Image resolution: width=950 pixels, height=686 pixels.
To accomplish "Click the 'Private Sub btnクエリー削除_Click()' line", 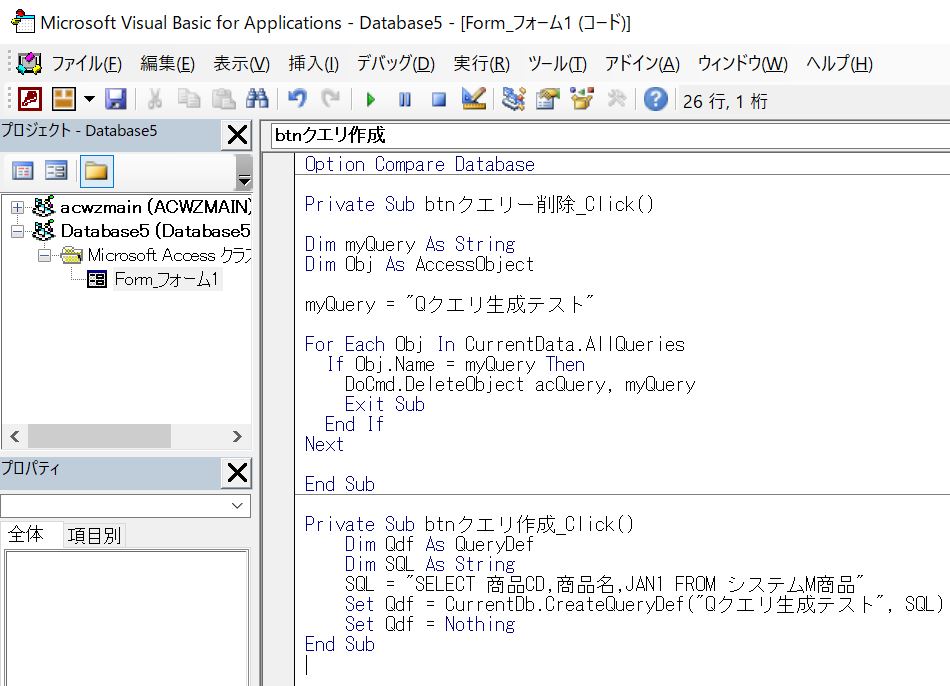I will click(x=479, y=204).
